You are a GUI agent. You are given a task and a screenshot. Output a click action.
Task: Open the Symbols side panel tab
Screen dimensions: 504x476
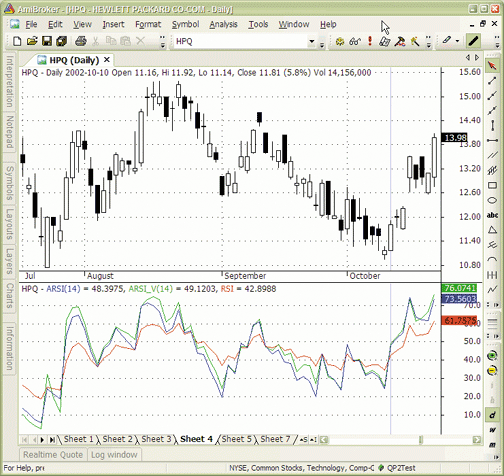click(9, 183)
